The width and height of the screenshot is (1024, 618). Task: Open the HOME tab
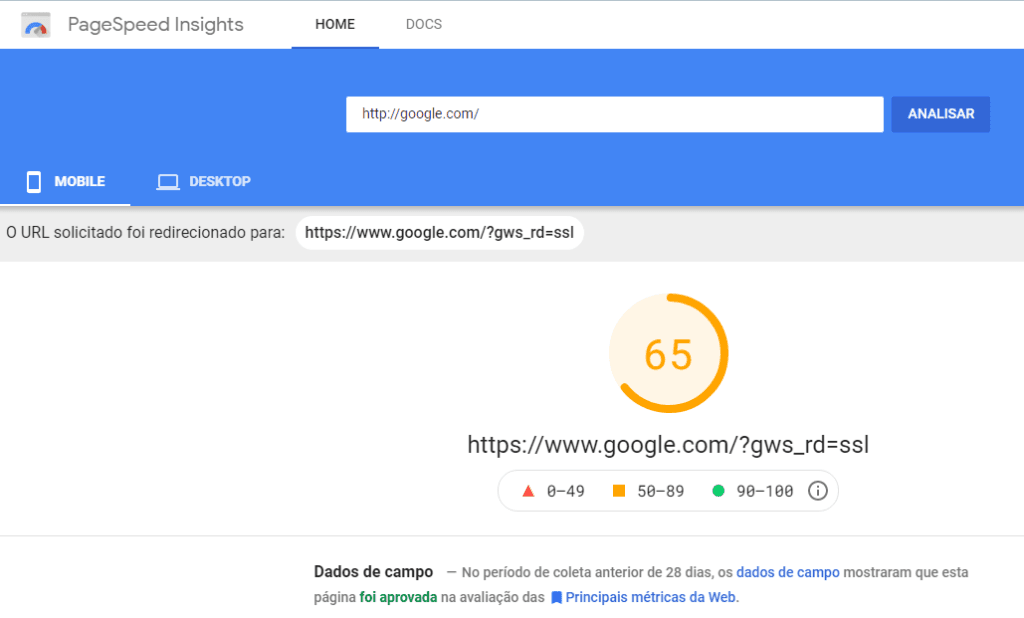pos(335,24)
